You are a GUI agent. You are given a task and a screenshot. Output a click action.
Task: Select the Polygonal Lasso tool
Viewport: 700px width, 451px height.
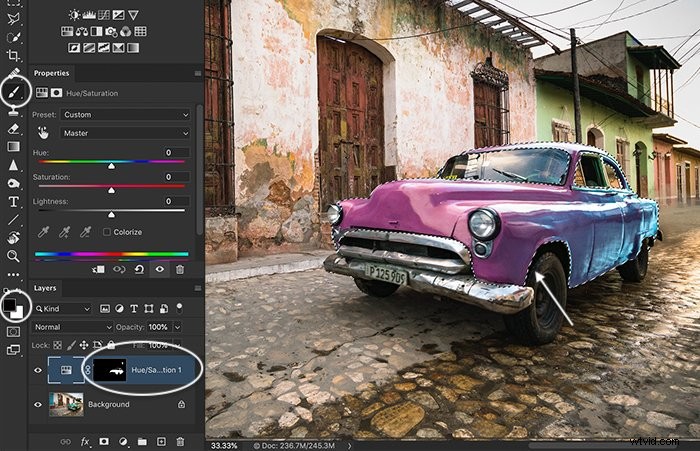13,19
